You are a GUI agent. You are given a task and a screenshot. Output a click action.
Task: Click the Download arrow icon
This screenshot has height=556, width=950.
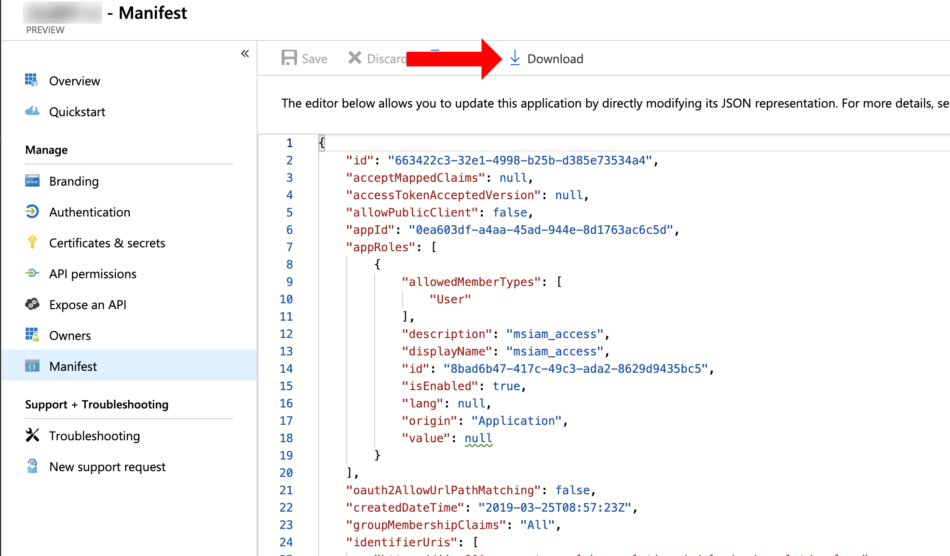coord(514,58)
